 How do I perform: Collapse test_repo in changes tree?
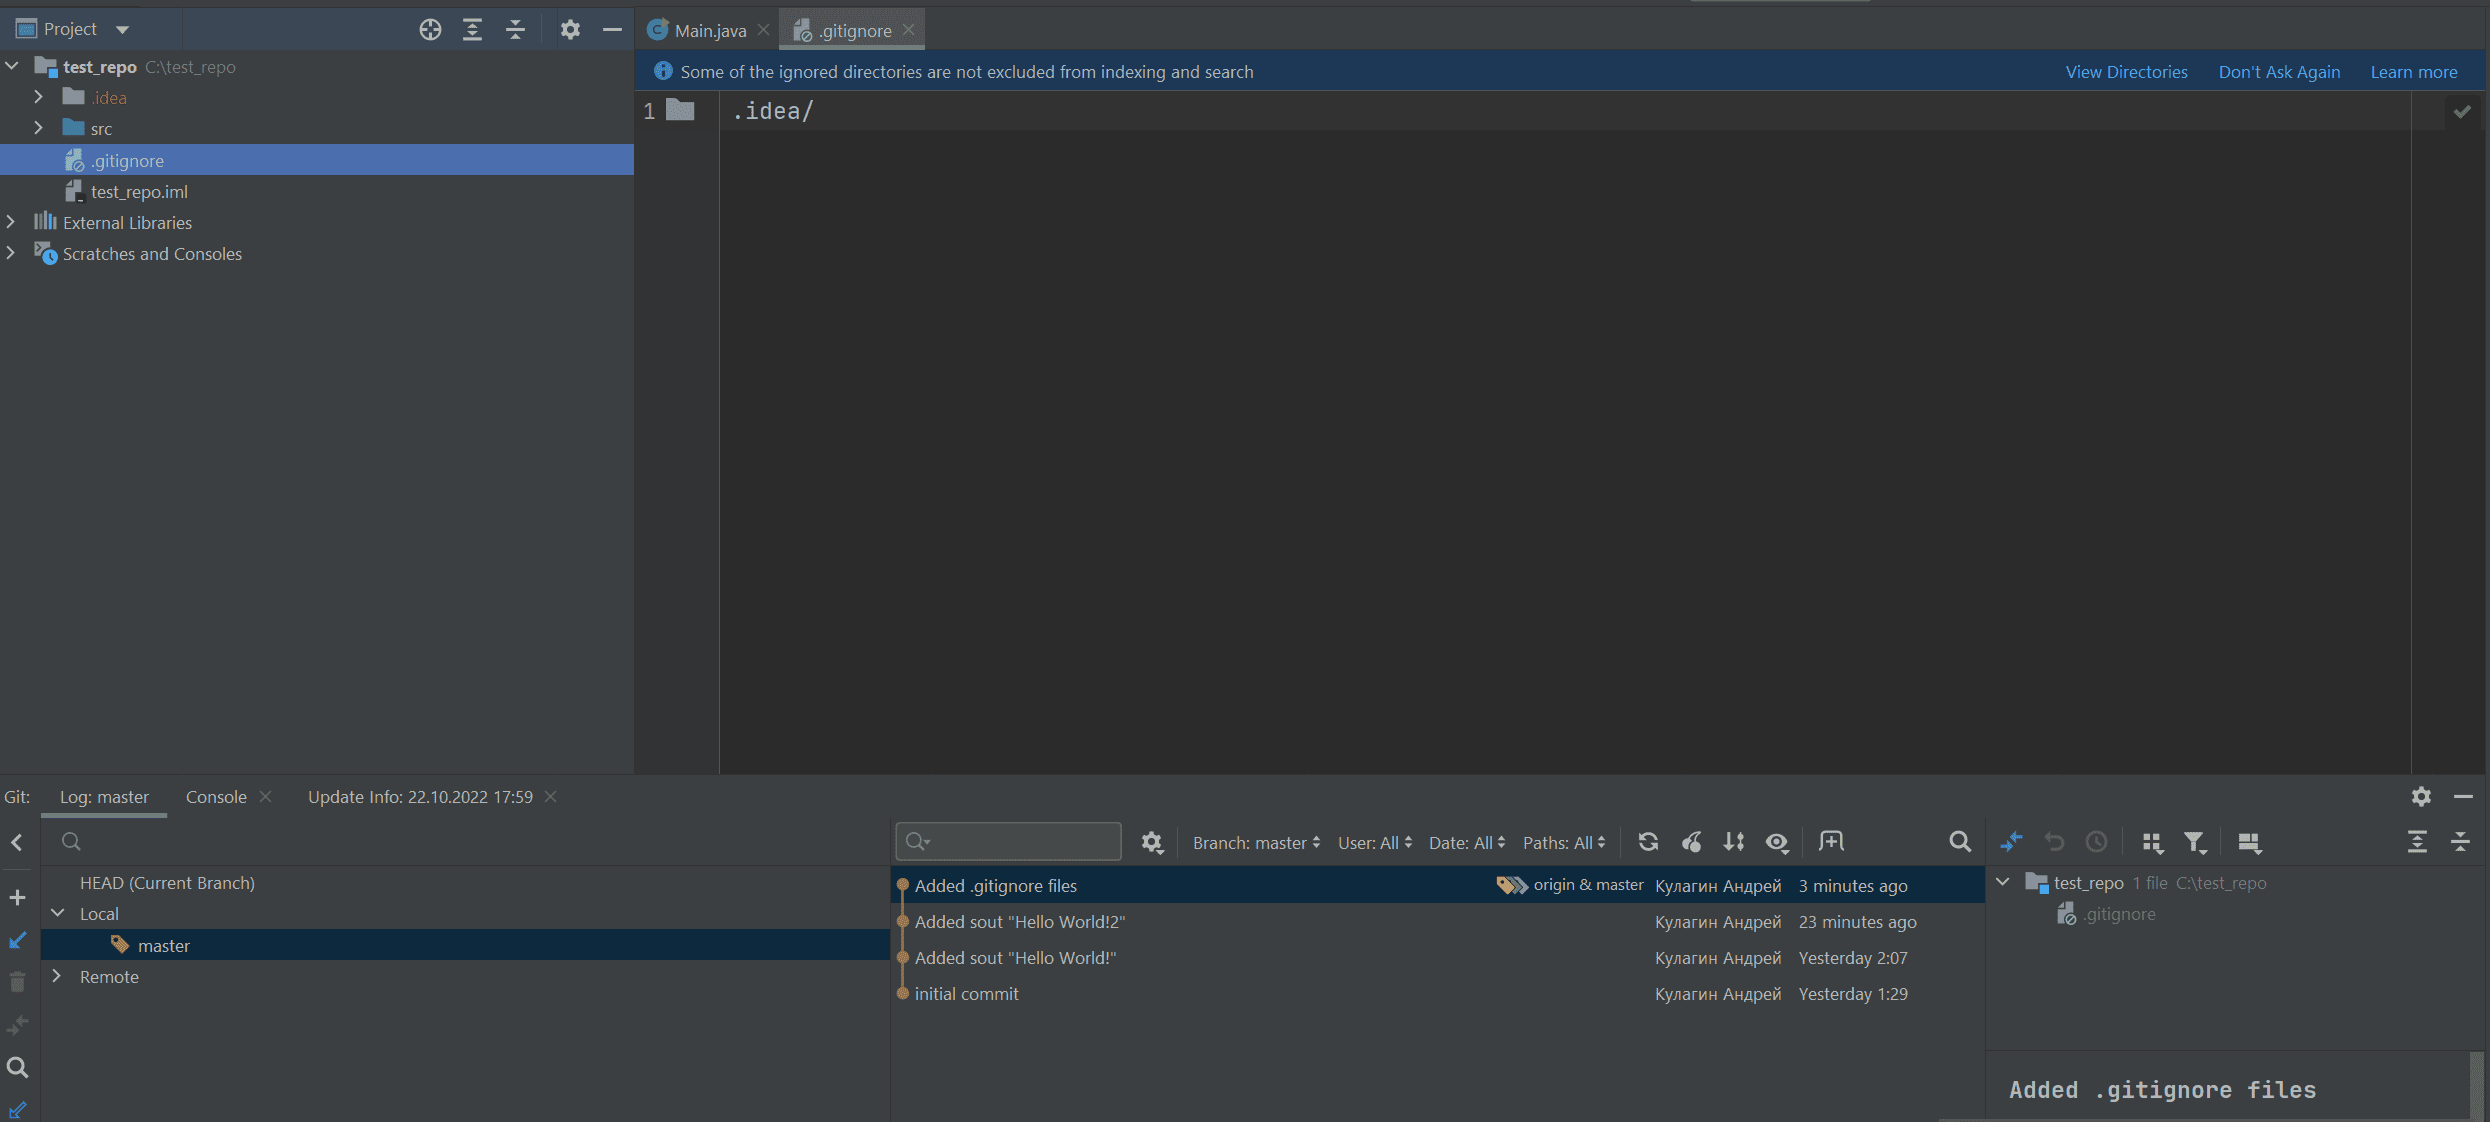click(2003, 882)
